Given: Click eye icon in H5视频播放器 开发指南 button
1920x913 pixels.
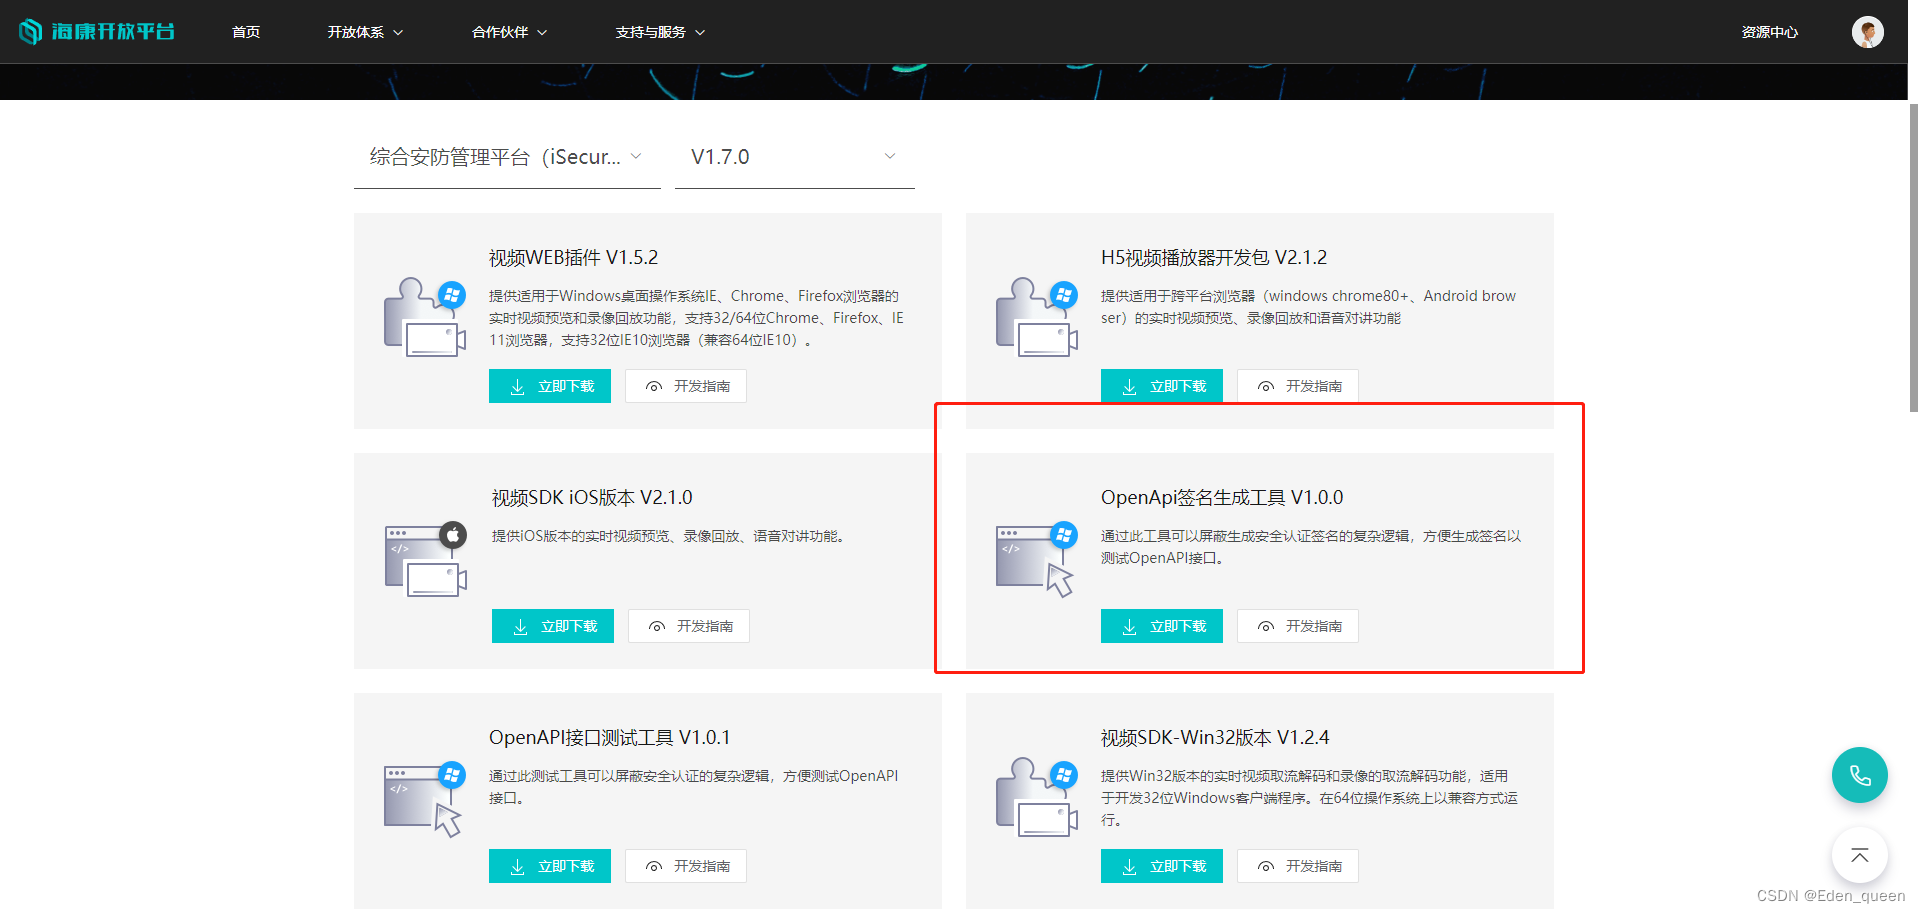Looking at the screenshot, I should [x=1266, y=387].
